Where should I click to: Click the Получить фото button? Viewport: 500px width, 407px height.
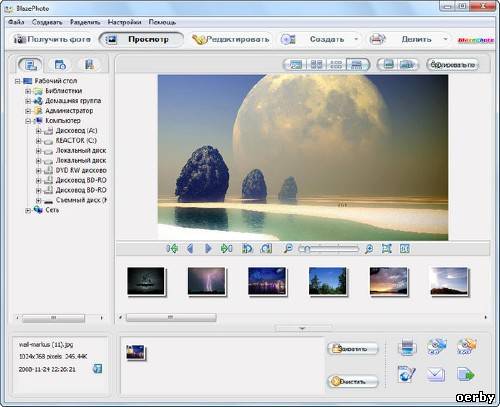coord(52,39)
